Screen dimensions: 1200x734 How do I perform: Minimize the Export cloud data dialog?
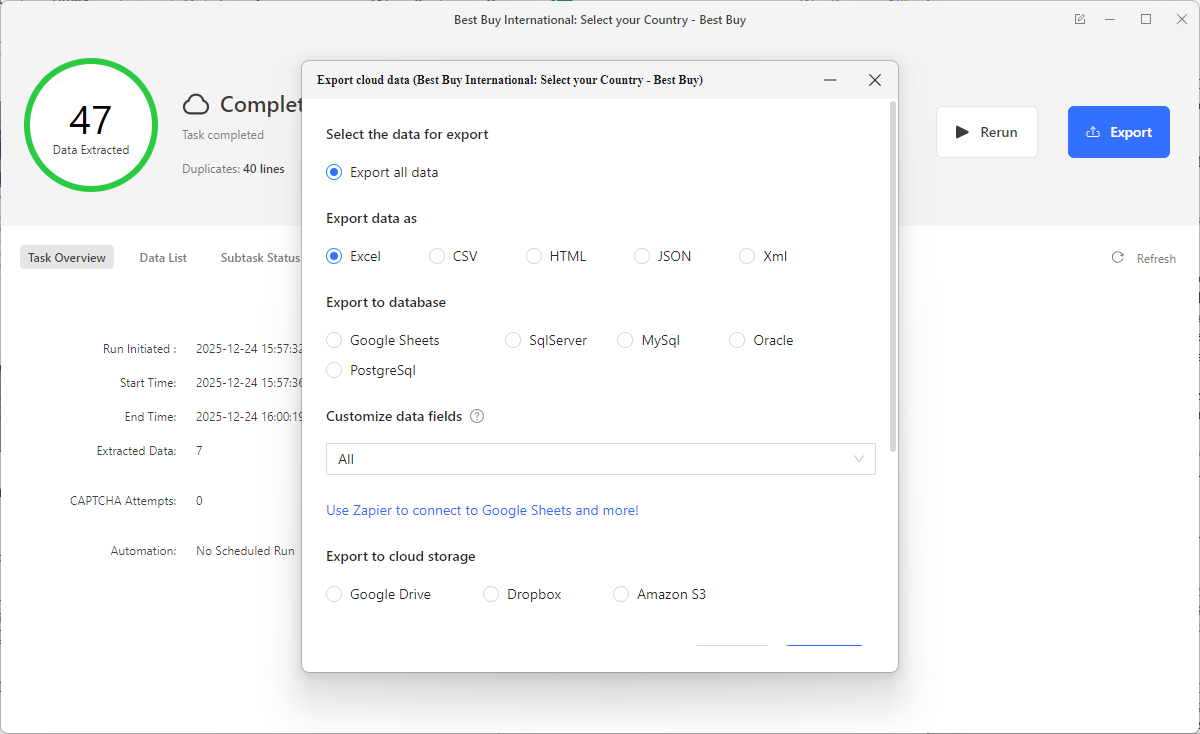click(x=830, y=79)
